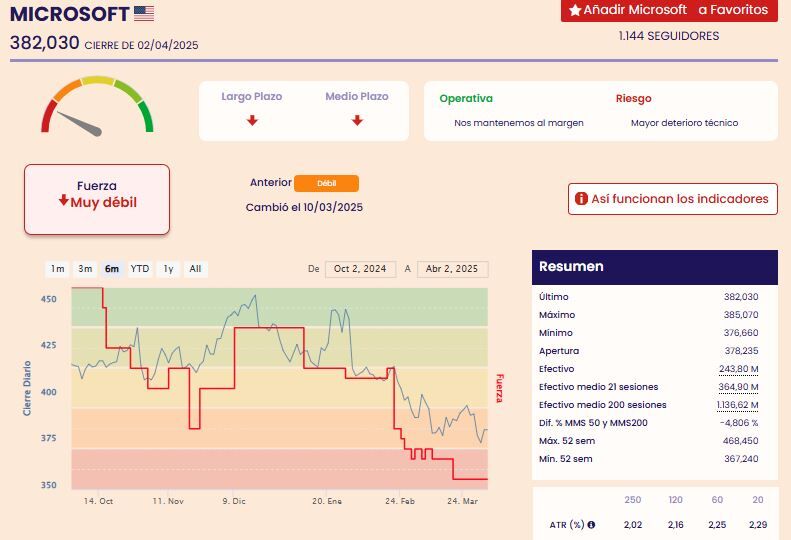
Task: Click the Efectivo medio 21 sesiones value
Action: pyautogui.click(x=738, y=387)
